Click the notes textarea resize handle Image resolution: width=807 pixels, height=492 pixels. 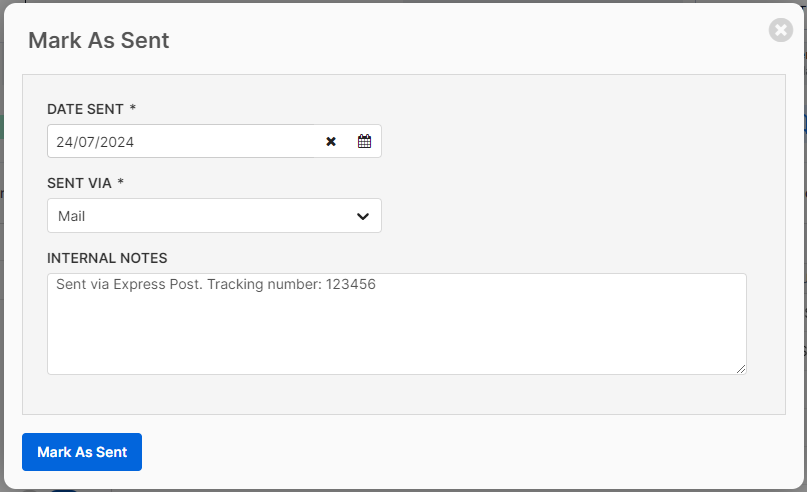click(x=741, y=369)
